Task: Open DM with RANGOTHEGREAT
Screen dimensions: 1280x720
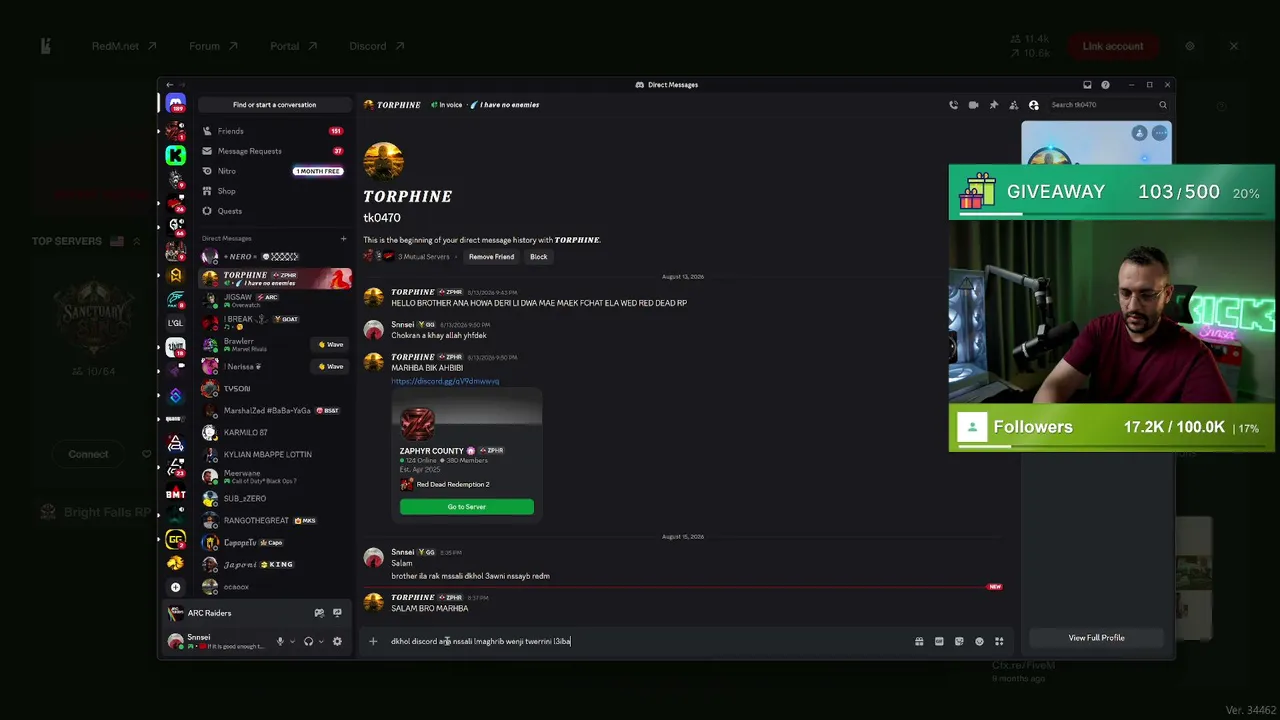Action: pyautogui.click(x=274, y=520)
